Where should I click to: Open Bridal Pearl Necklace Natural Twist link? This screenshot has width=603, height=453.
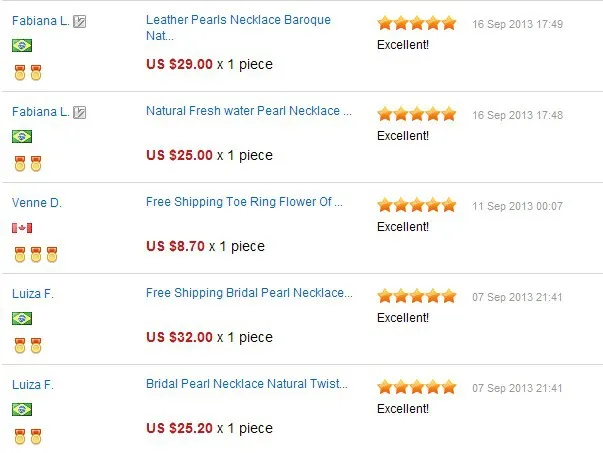click(247, 384)
